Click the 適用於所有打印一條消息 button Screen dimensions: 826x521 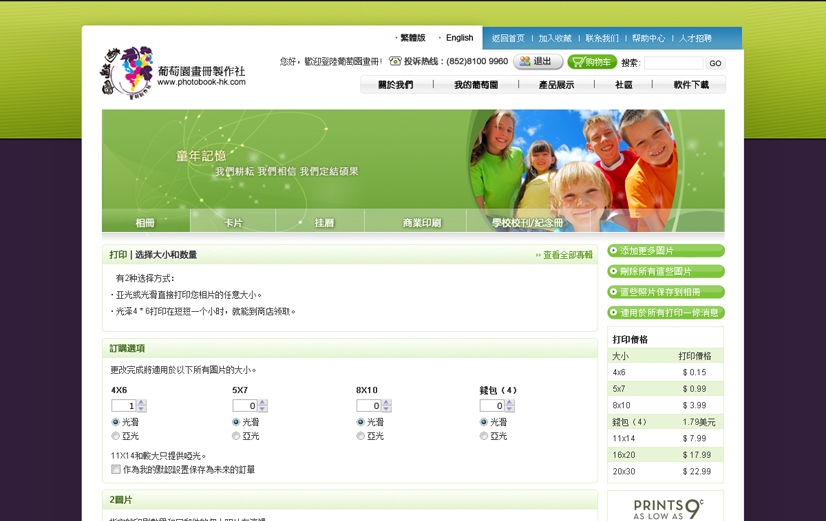(x=665, y=313)
